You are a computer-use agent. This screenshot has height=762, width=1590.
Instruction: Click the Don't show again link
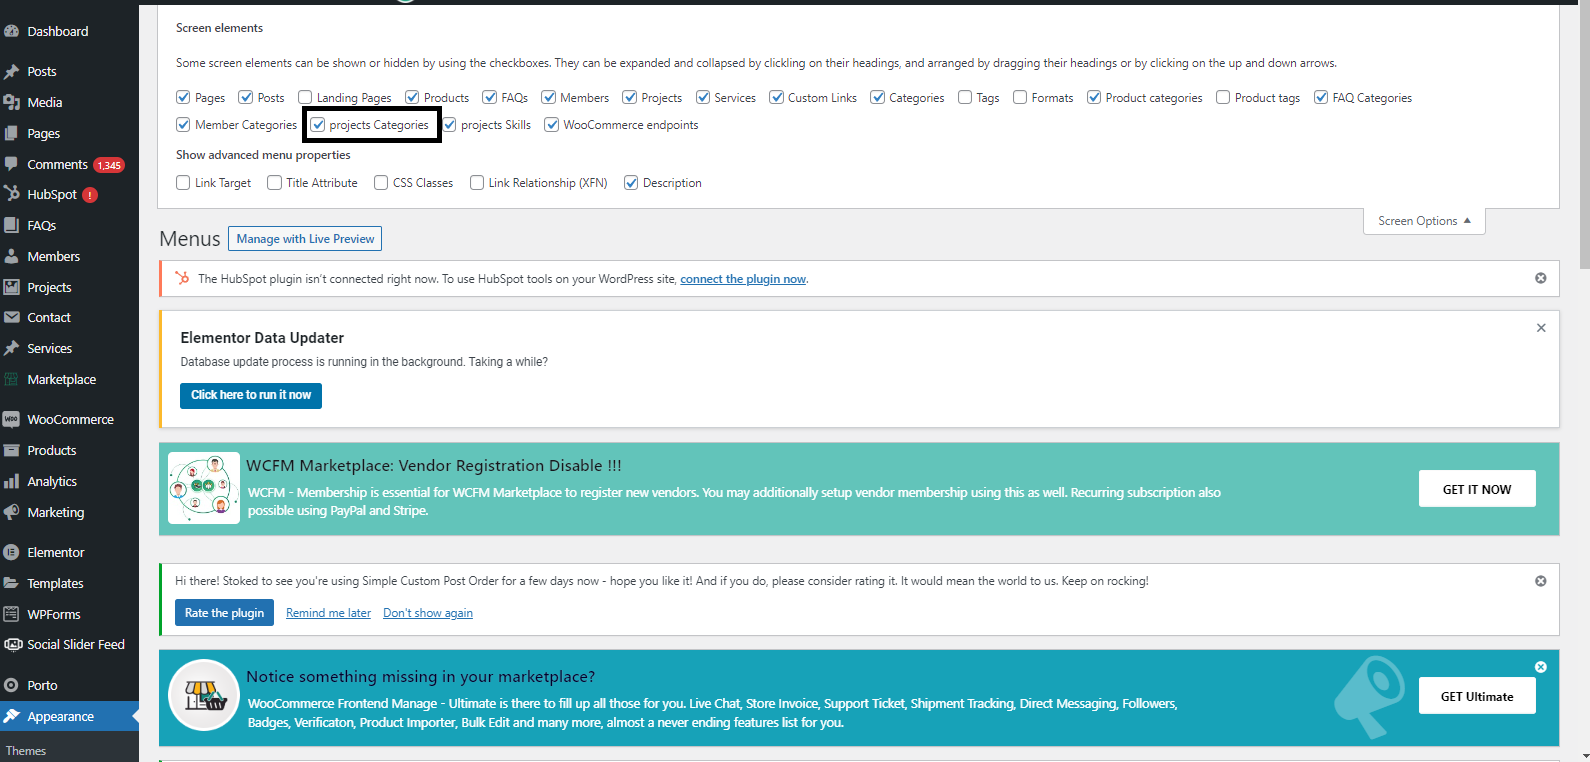(x=428, y=613)
